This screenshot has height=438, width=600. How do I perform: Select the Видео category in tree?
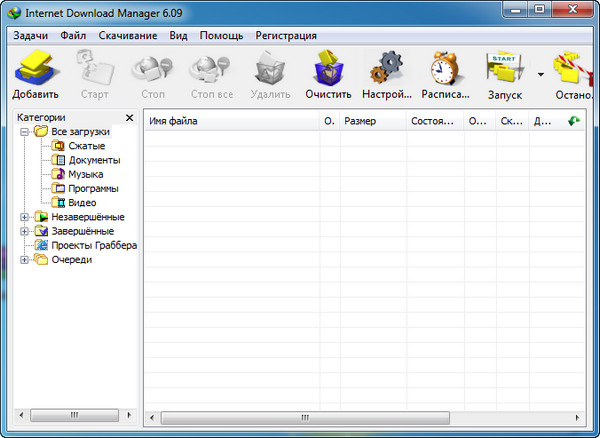point(82,202)
